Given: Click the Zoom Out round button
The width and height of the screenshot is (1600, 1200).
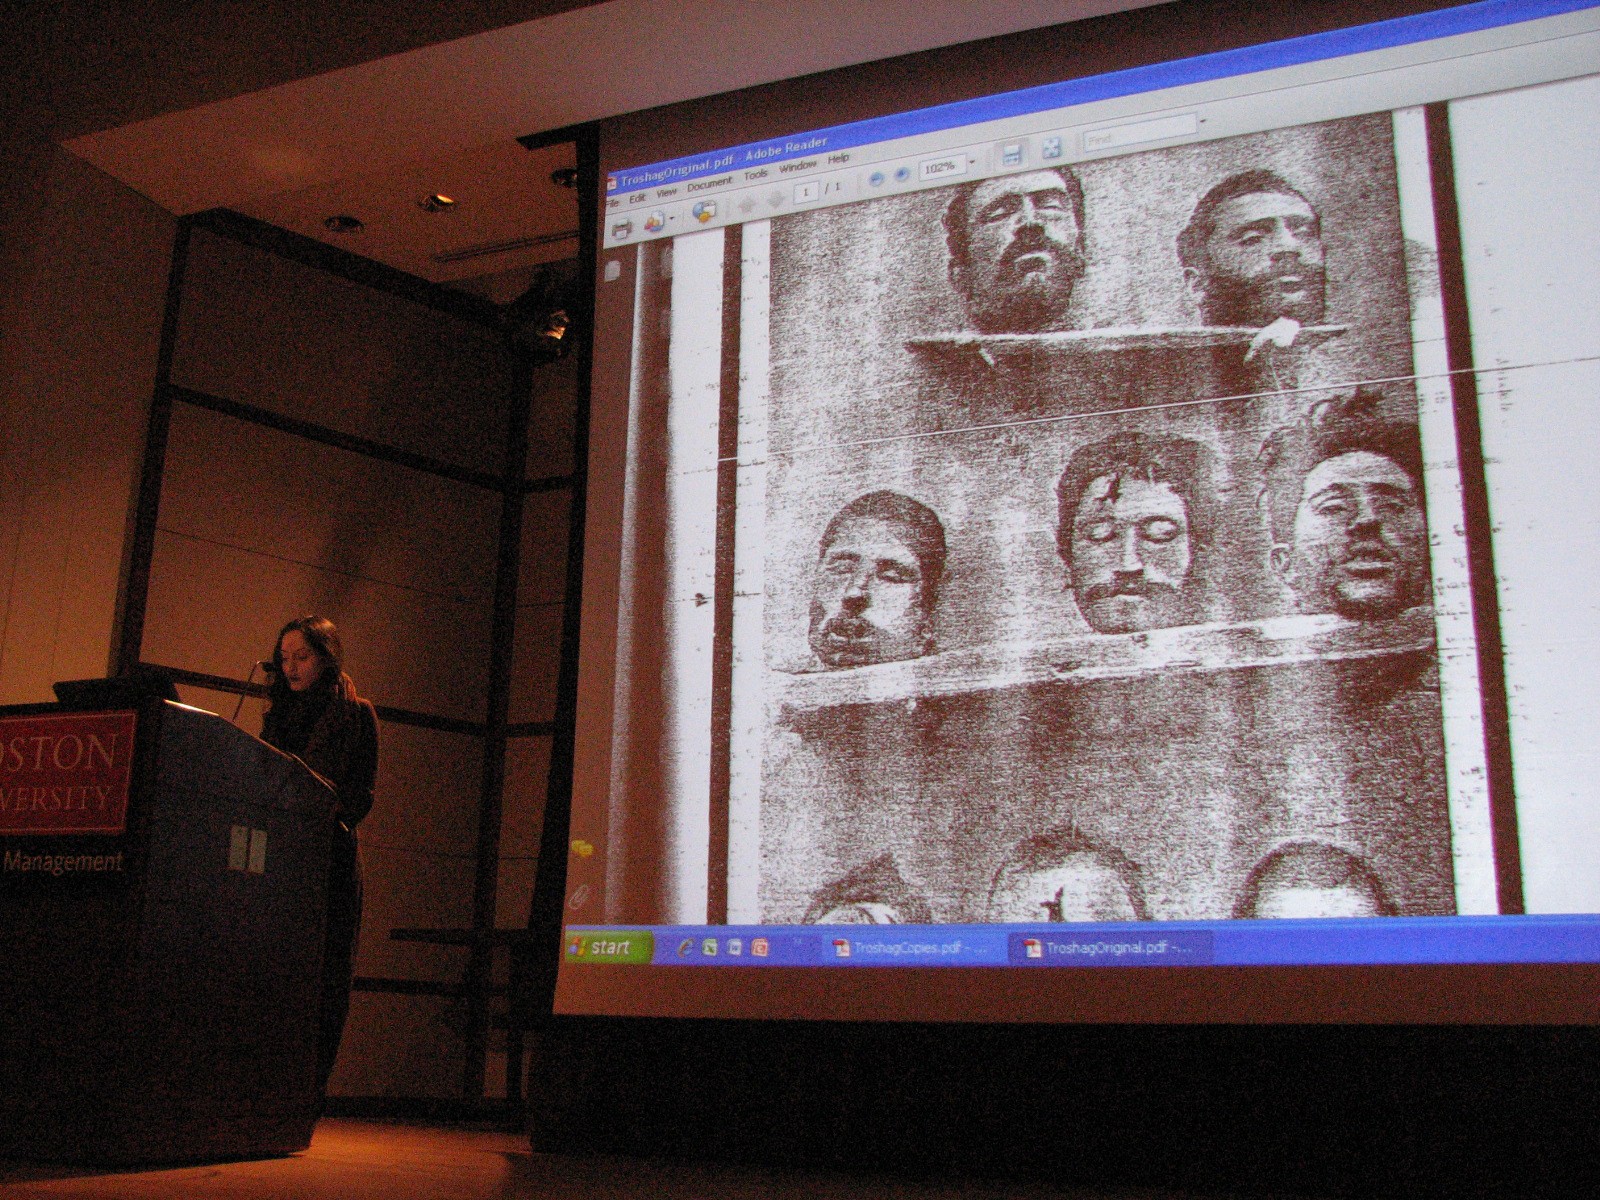Looking at the screenshot, I should point(876,178).
